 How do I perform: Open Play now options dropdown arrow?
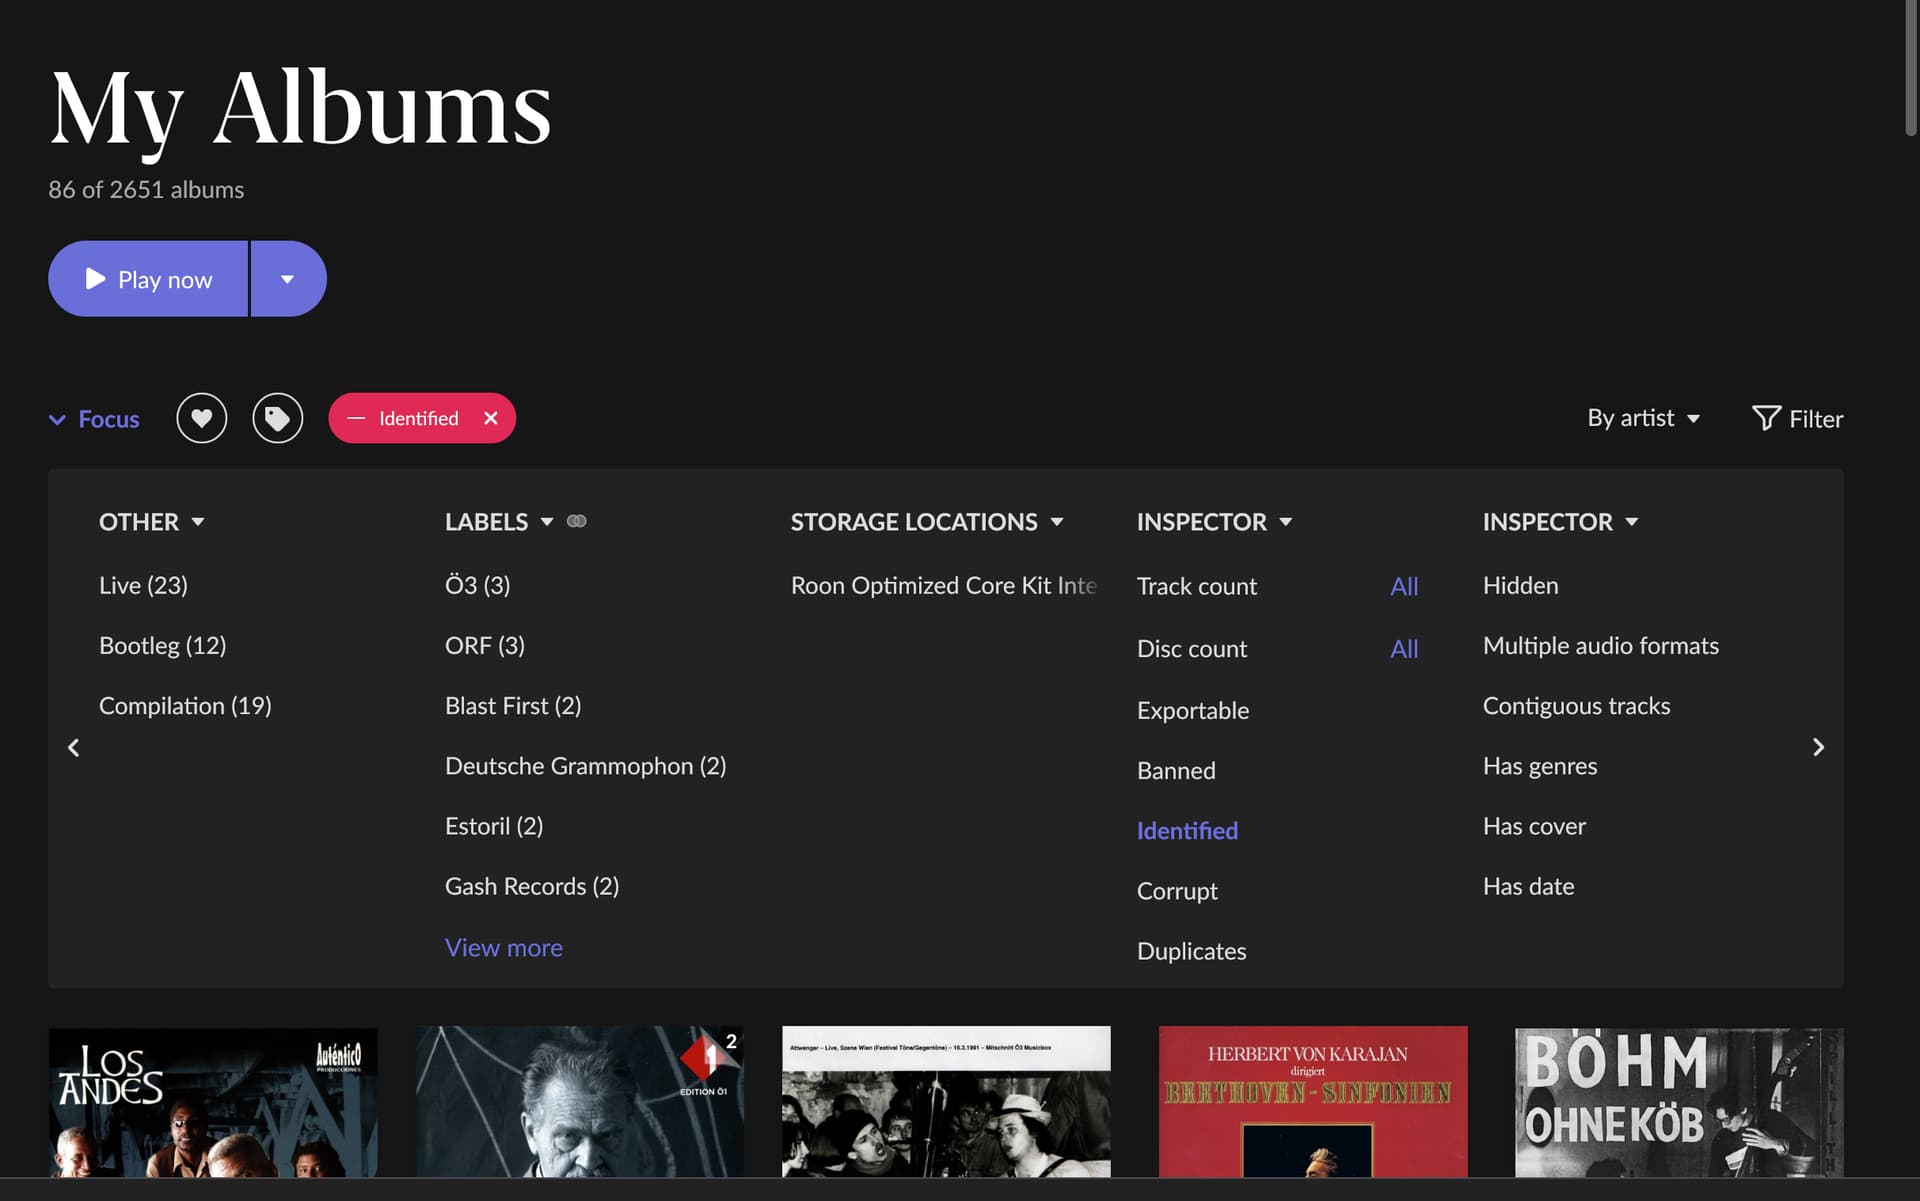click(287, 279)
